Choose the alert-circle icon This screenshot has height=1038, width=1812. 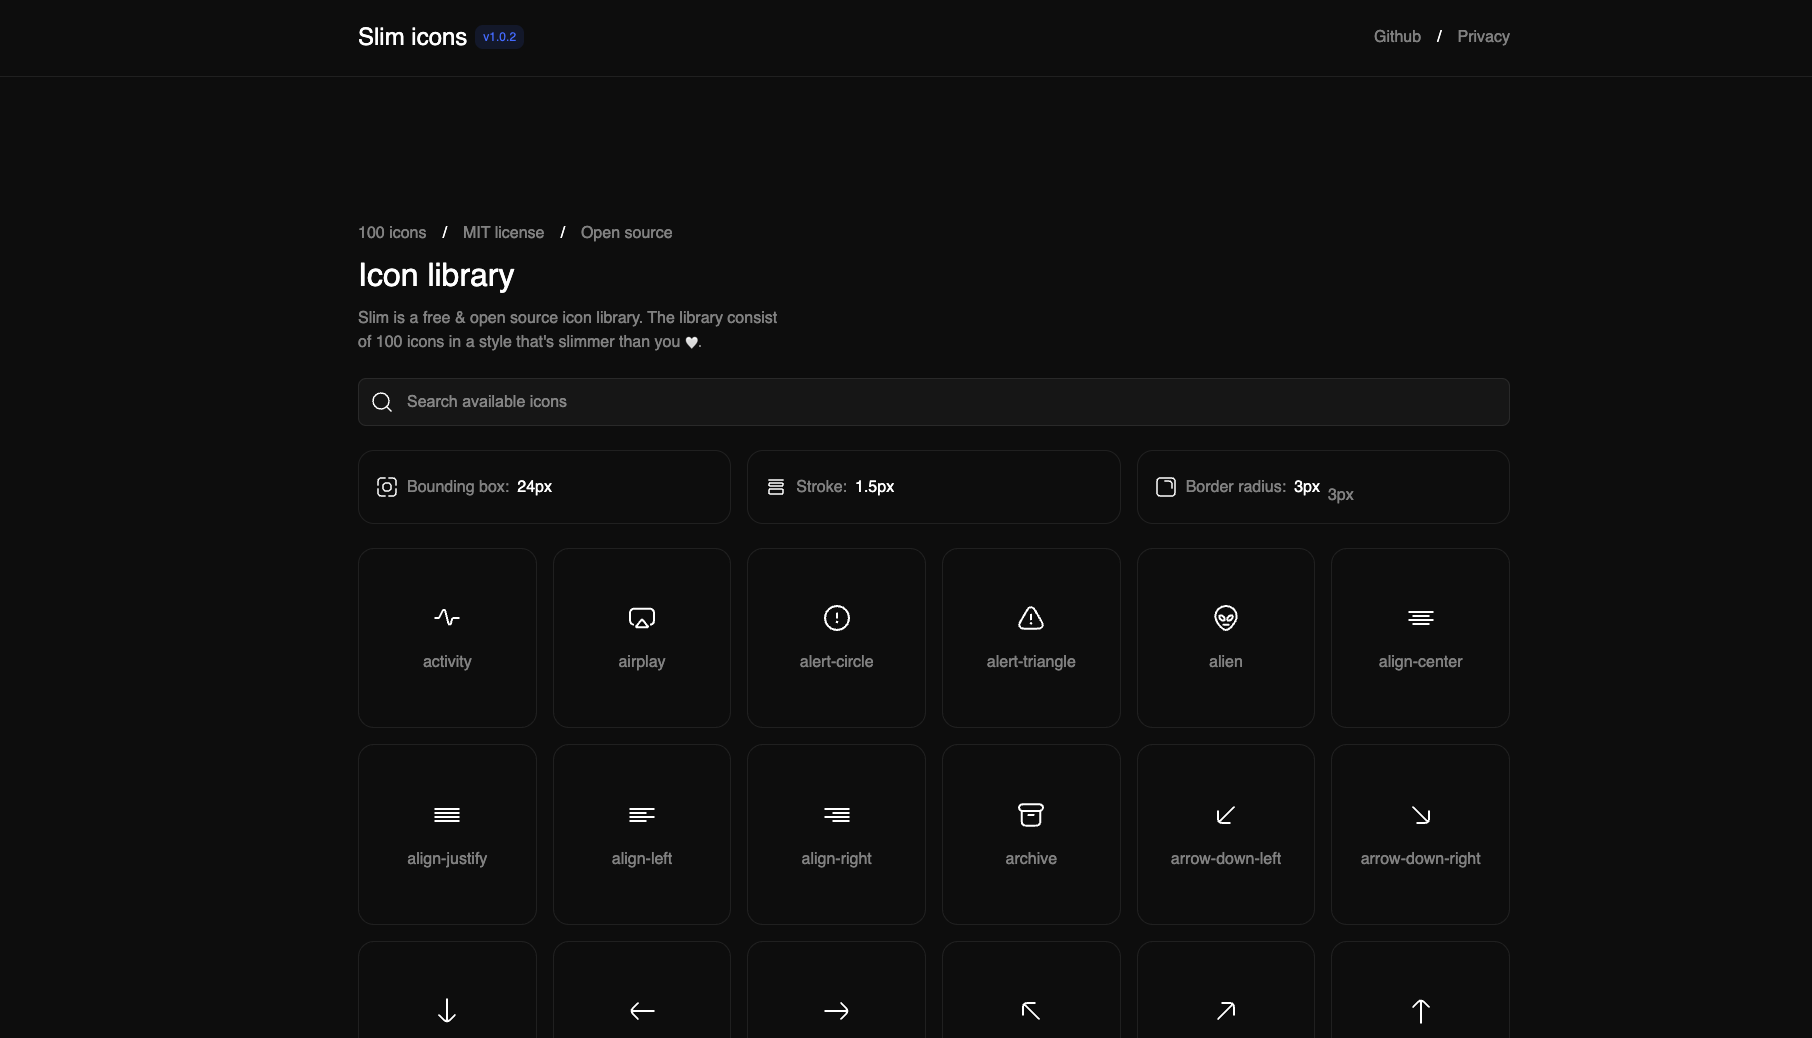(x=836, y=637)
